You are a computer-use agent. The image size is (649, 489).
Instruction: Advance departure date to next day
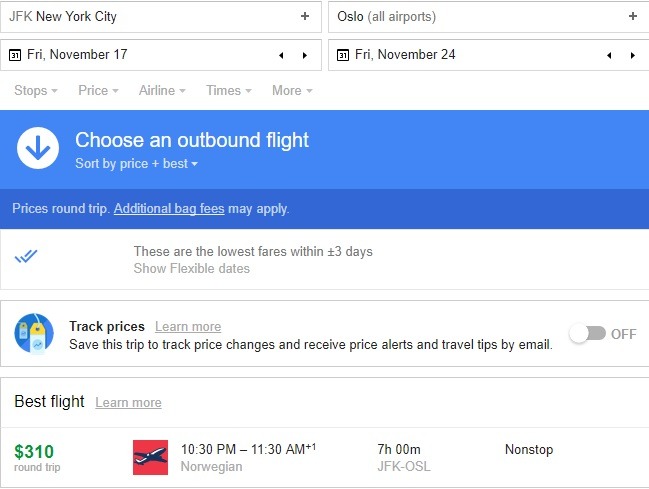305,55
